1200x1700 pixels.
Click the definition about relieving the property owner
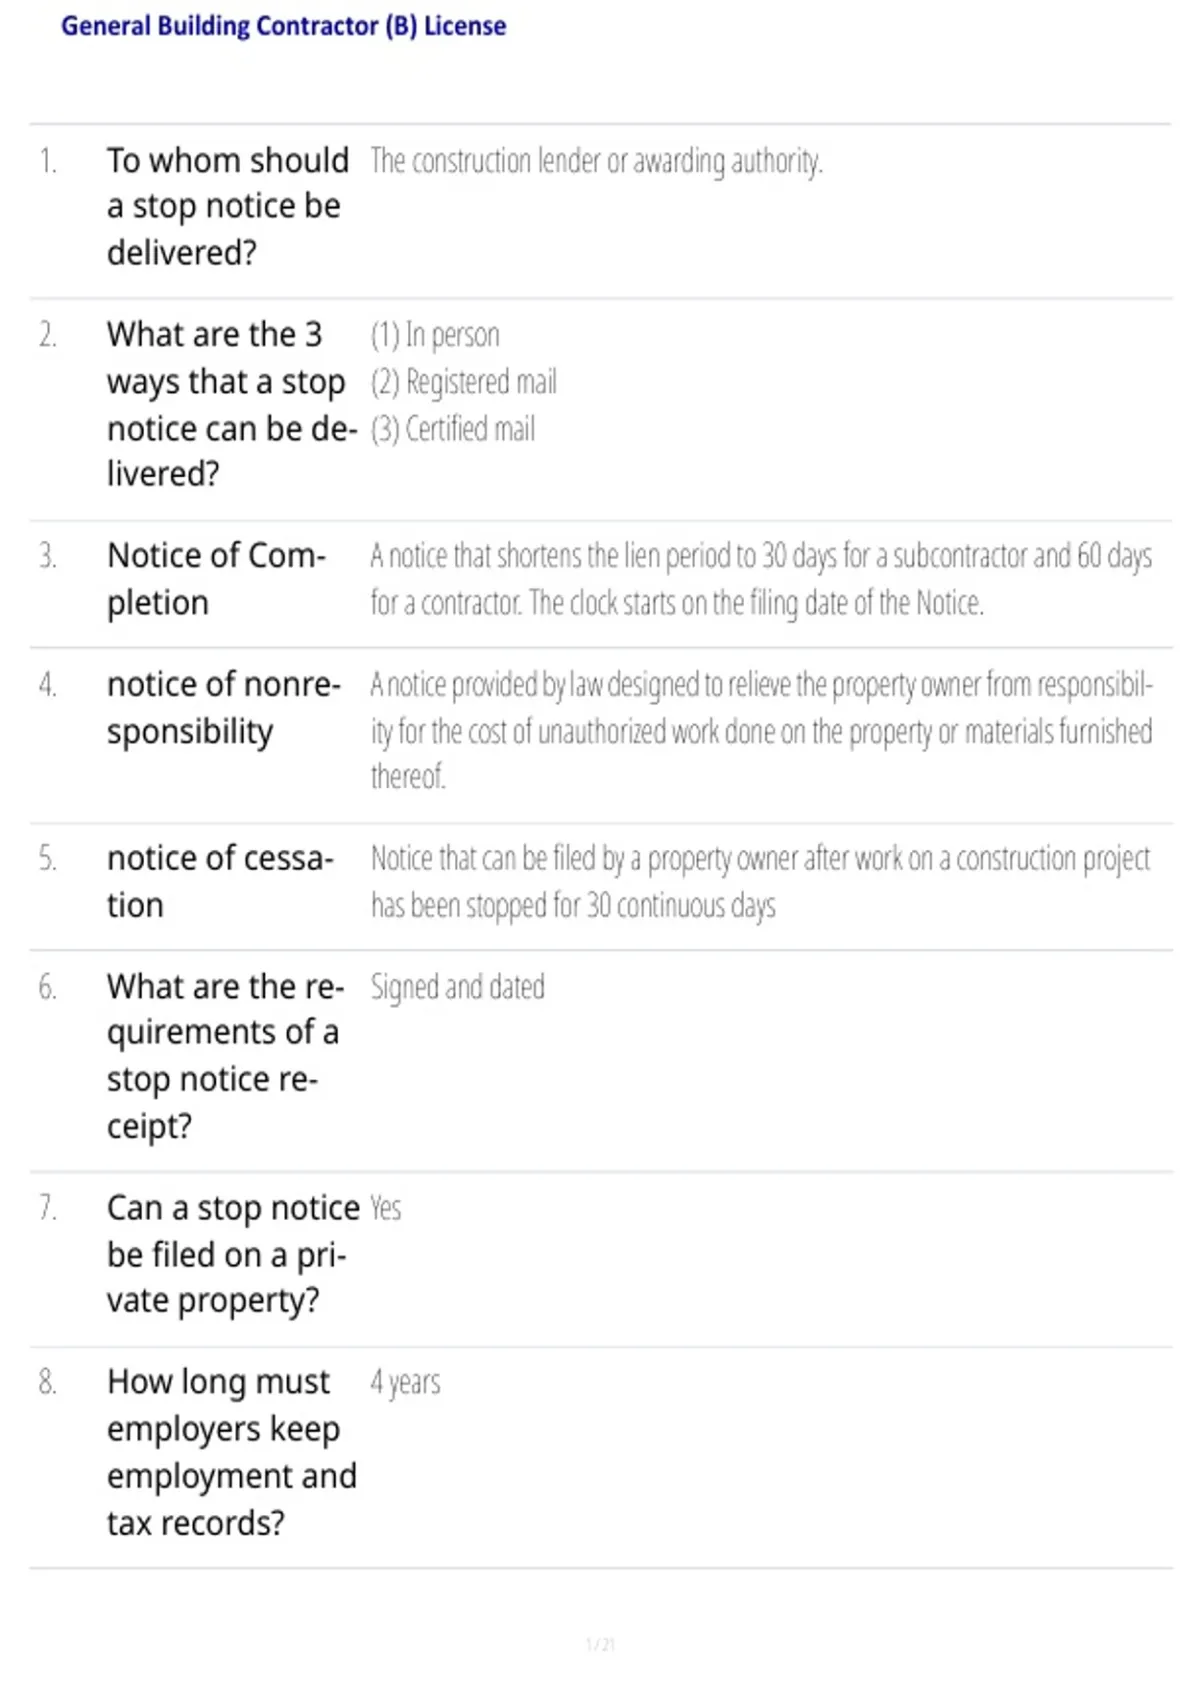(x=761, y=731)
